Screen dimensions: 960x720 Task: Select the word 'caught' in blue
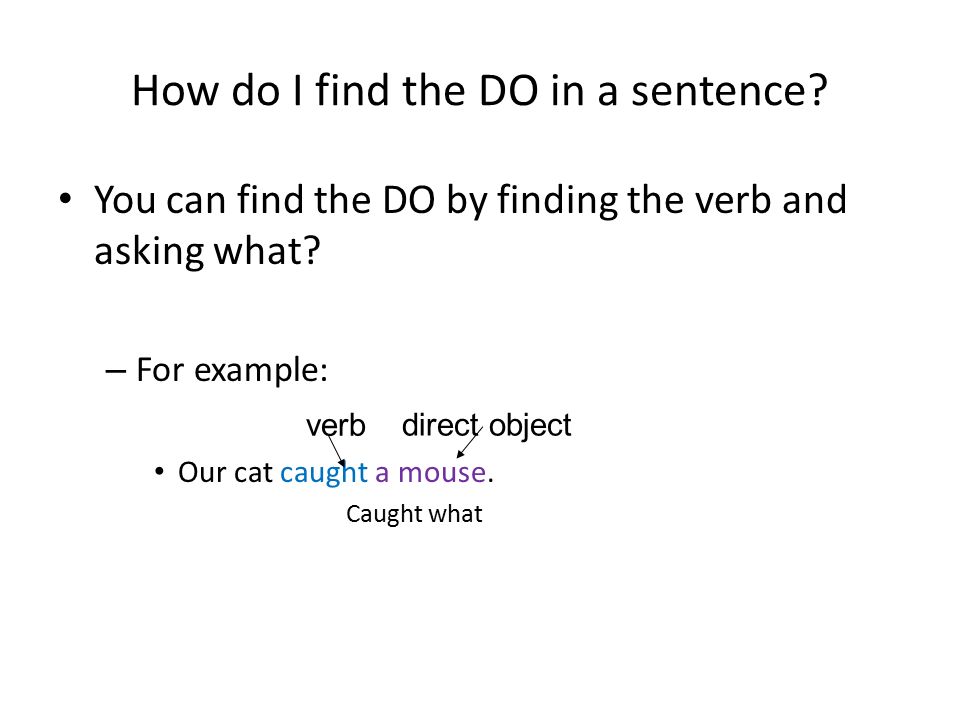pos(324,473)
